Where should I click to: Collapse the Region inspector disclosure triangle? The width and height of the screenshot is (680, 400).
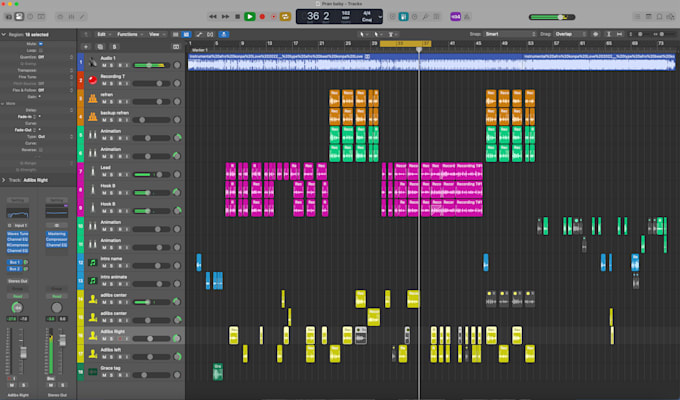click(4, 34)
